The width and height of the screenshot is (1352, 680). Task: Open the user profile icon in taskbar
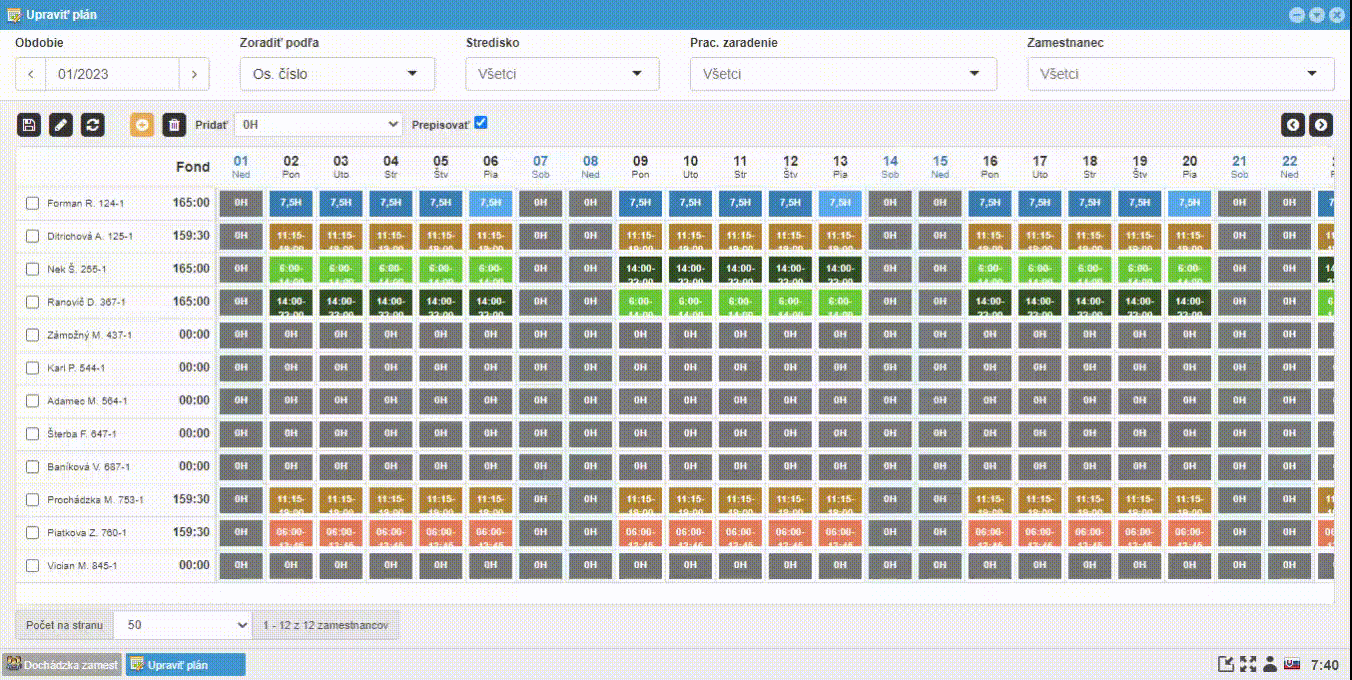click(x=1270, y=664)
